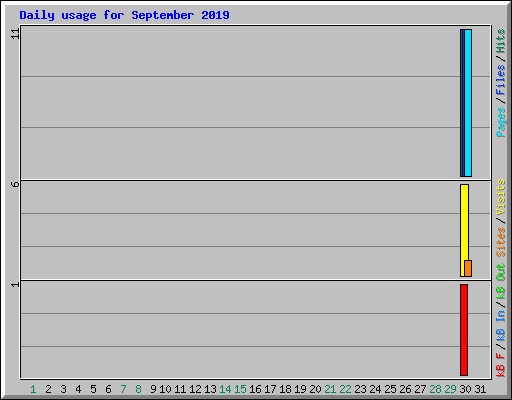The width and height of the screenshot is (512, 400).
Task: Click day 16 on the x-axis
Action: click(x=255, y=389)
